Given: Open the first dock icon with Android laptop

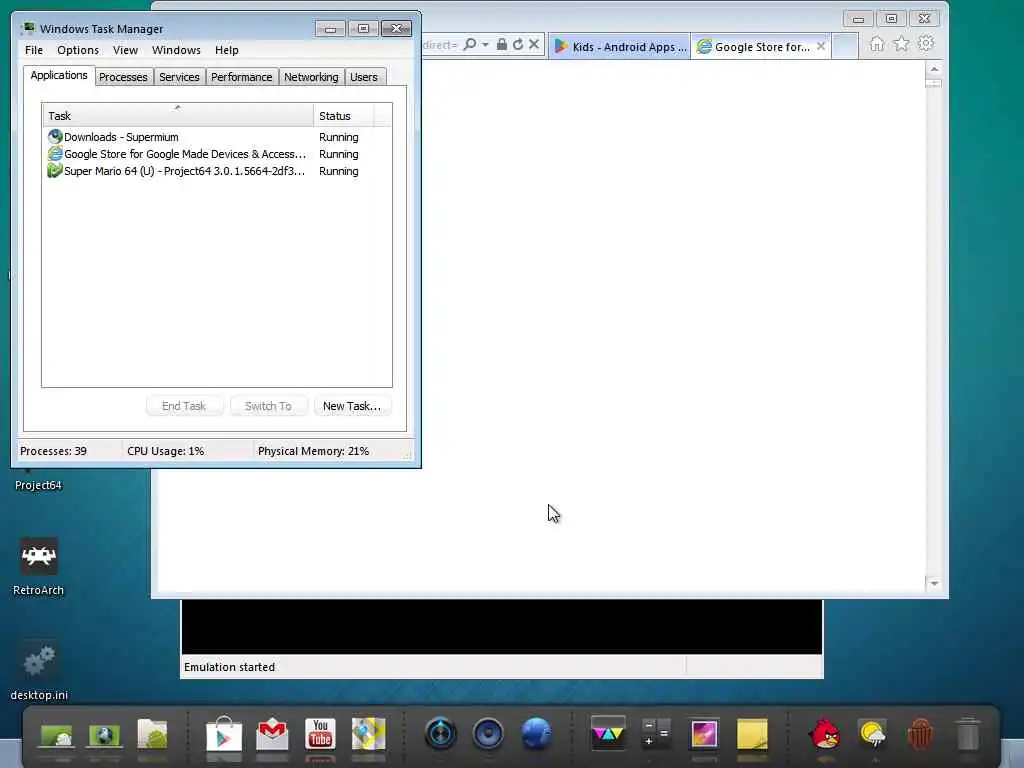Looking at the screenshot, I should pyautogui.click(x=56, y=735).
